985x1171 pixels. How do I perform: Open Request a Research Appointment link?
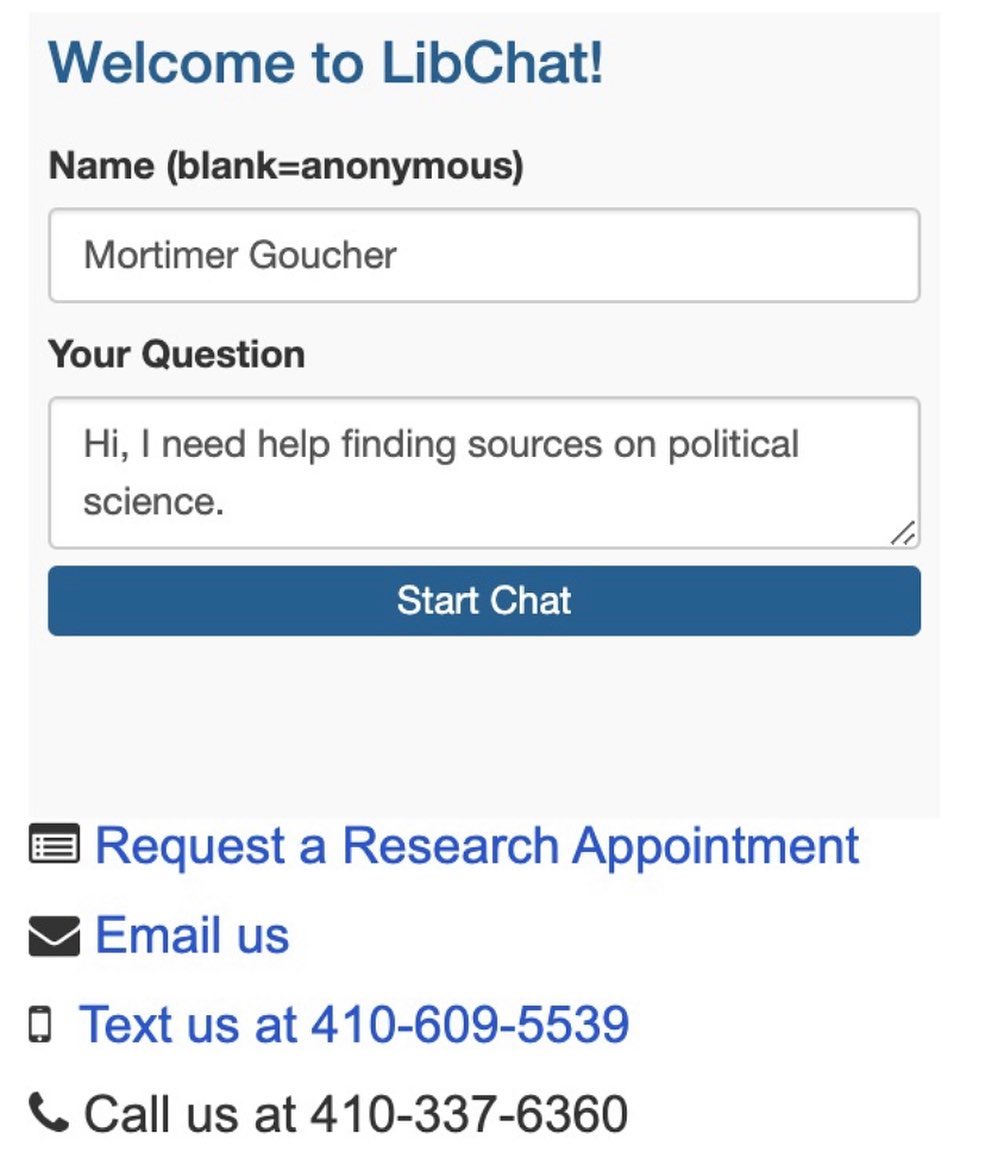pos(477,846)
